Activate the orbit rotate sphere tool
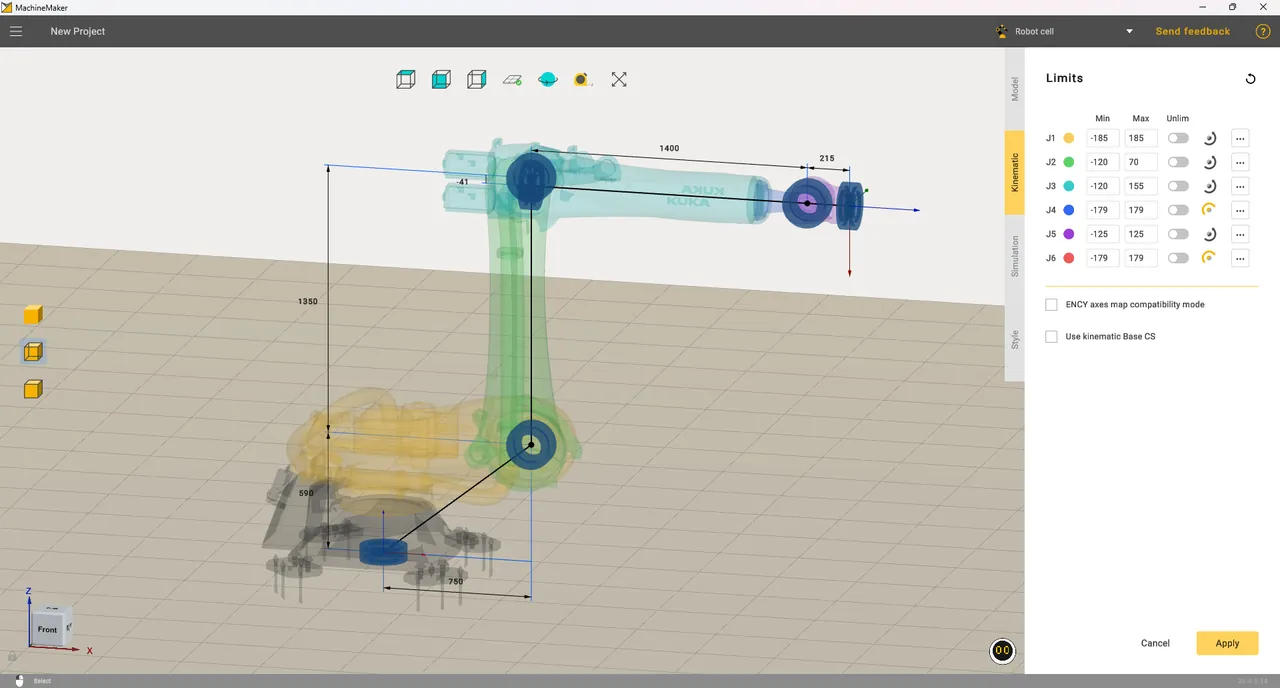The height and width of the screenshot is (688, 1280). click(x=547, y=79)
